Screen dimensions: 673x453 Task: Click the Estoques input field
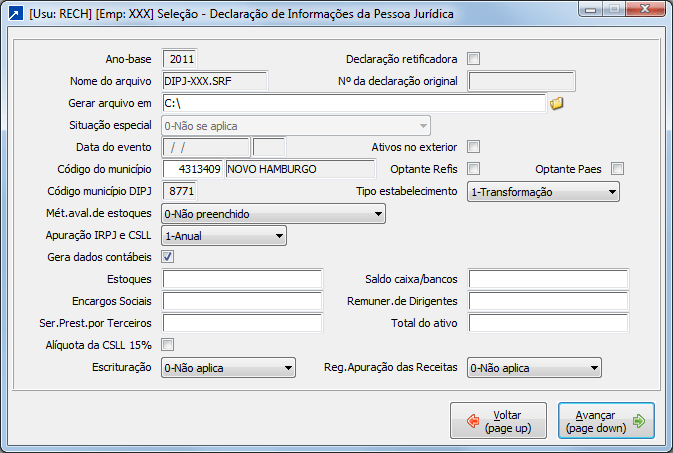pyautogui.click(x=242, y=279)
